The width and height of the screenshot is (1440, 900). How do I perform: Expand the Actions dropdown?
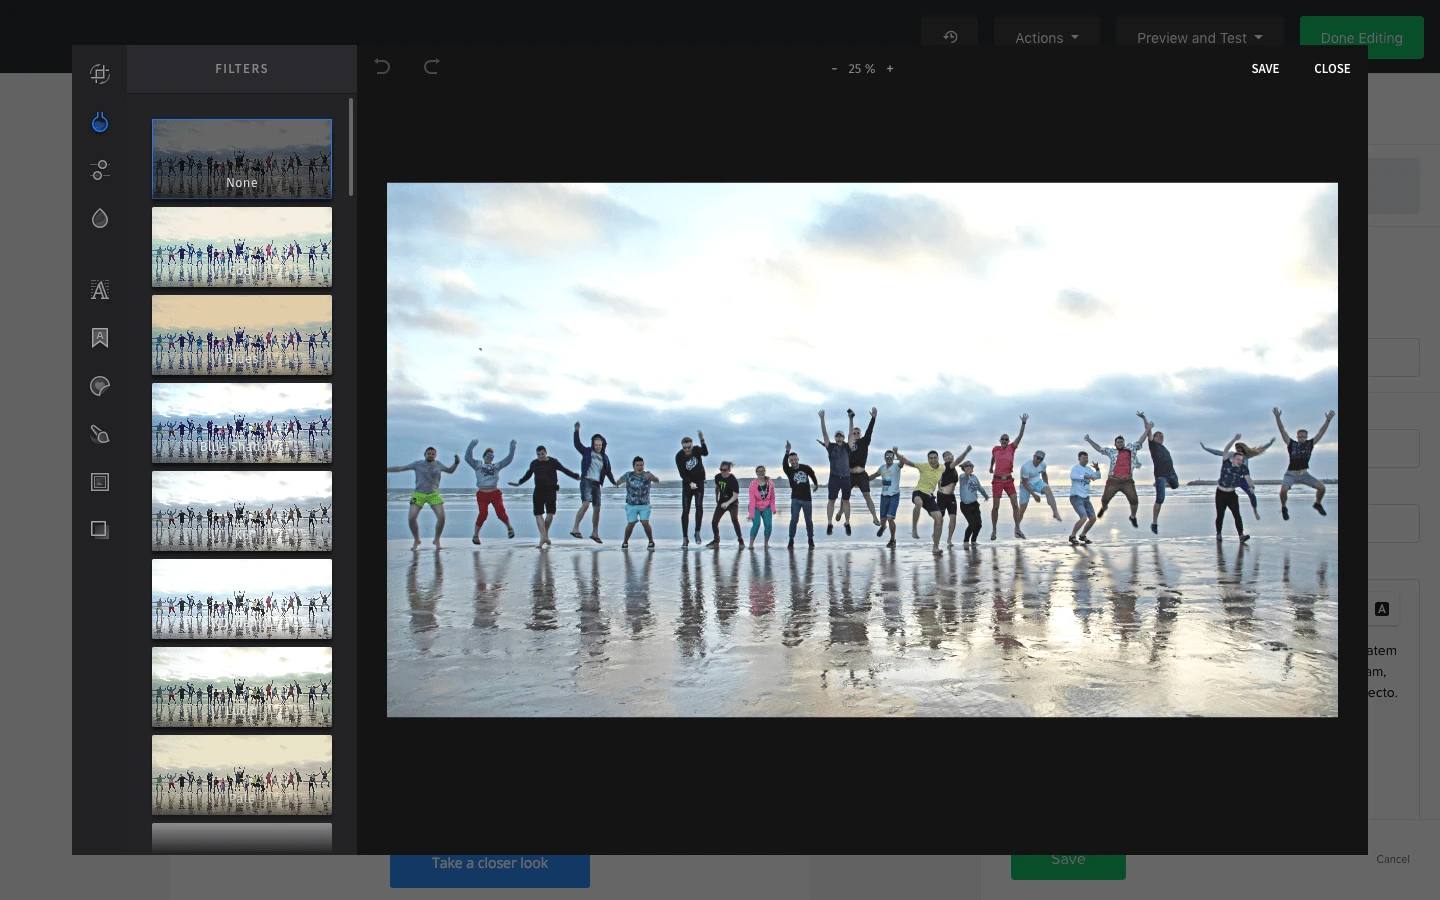pos(1046,38)
